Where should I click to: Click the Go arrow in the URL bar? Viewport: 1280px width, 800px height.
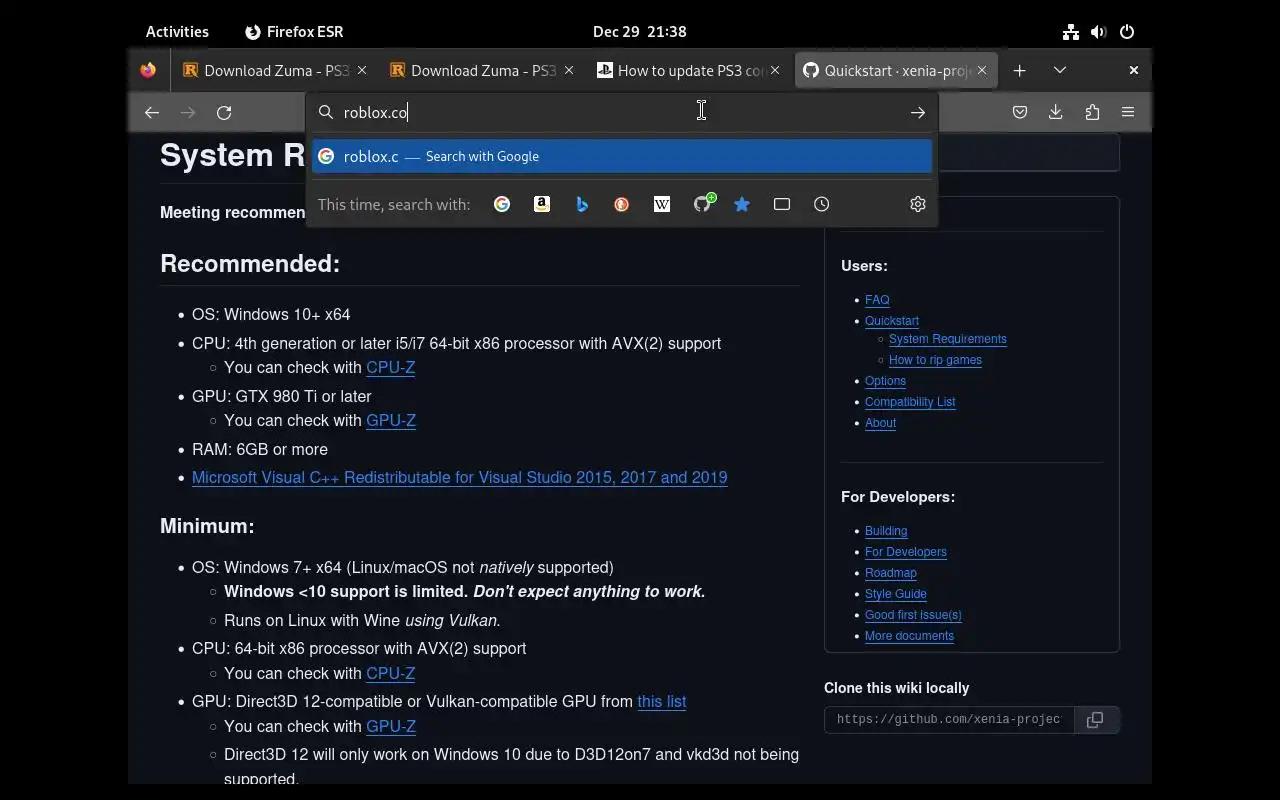point(918,113)
